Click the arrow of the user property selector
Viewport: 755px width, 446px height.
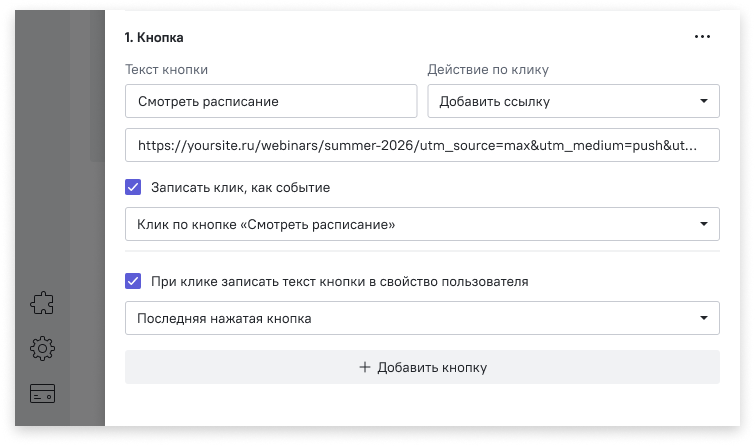coord(704,318)
